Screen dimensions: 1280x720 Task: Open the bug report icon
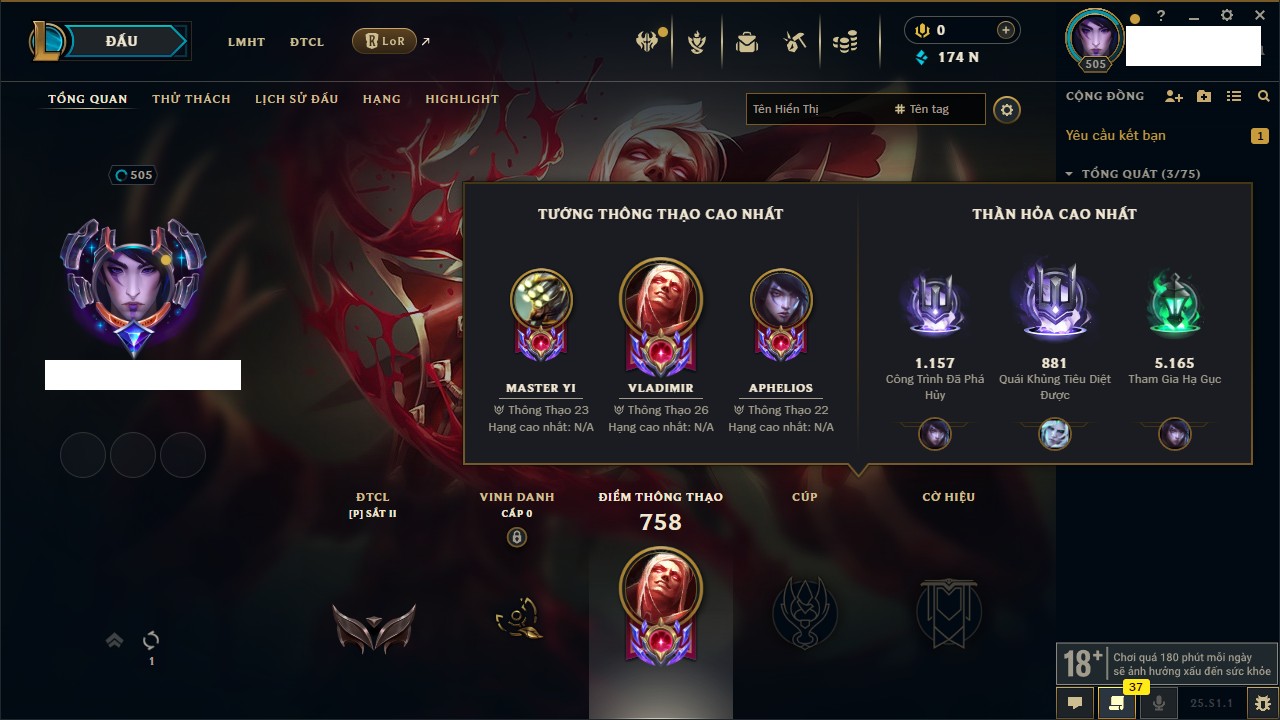point(1263,703)
